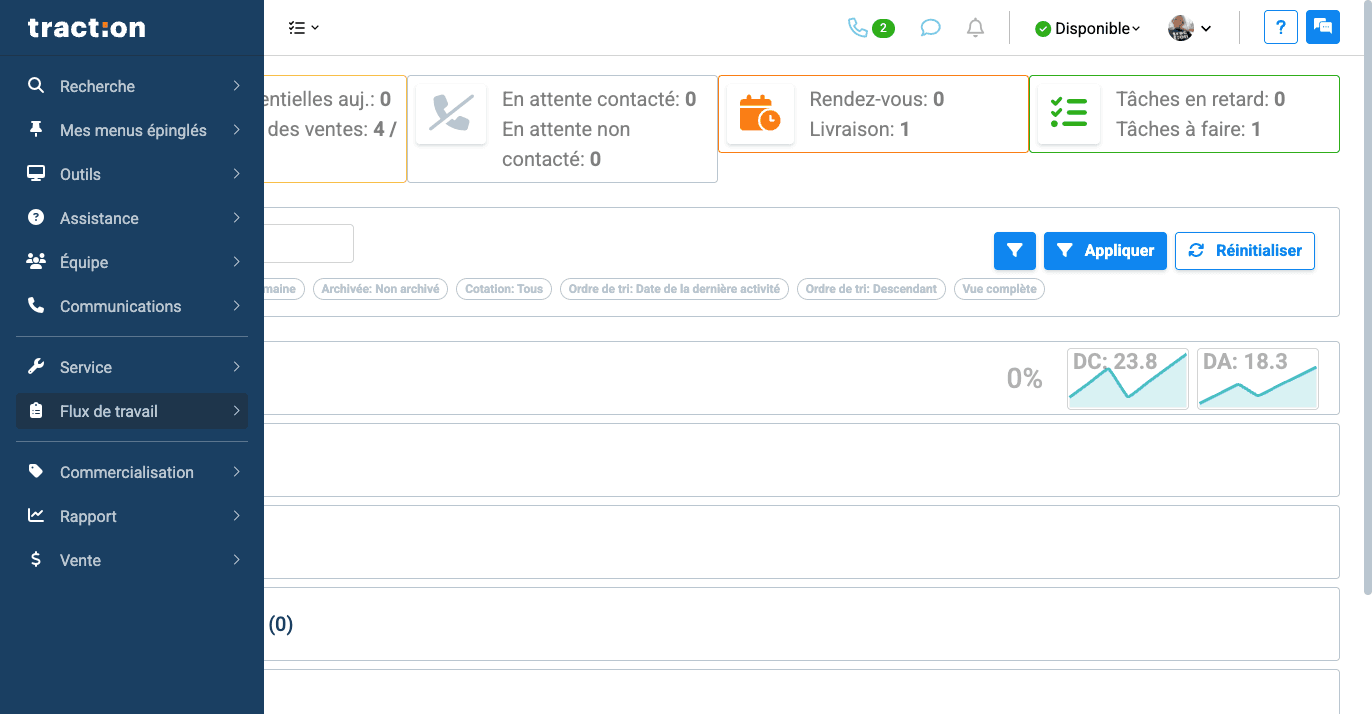This screenshot has width=1372, height=714.
Task: Open the phone calls icon with badge 2
Action: click(870, 28)
